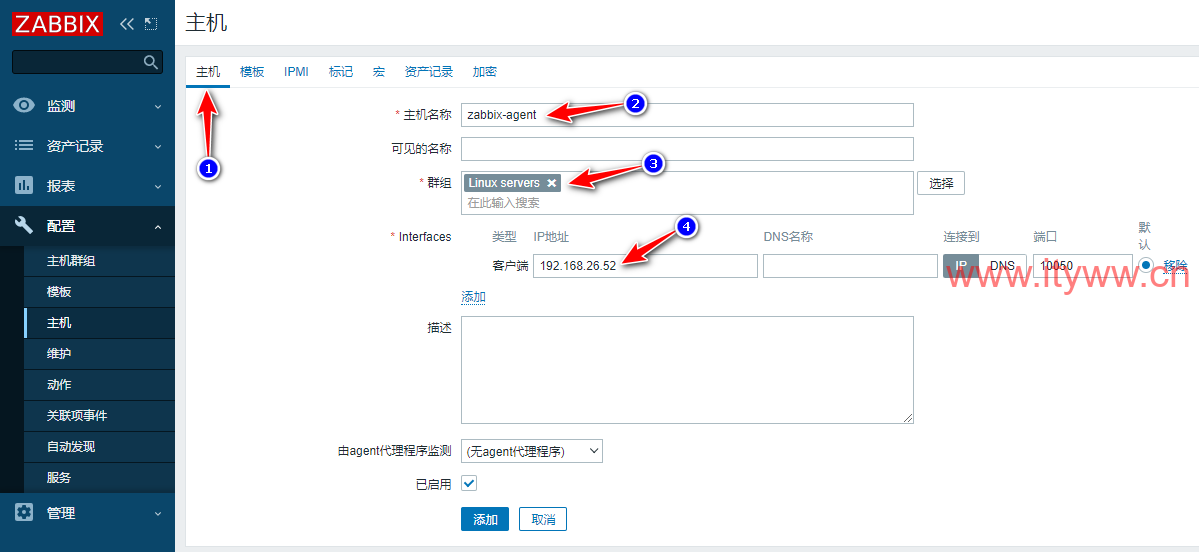Collapse the 配置 menu

(x=158, y=226)
